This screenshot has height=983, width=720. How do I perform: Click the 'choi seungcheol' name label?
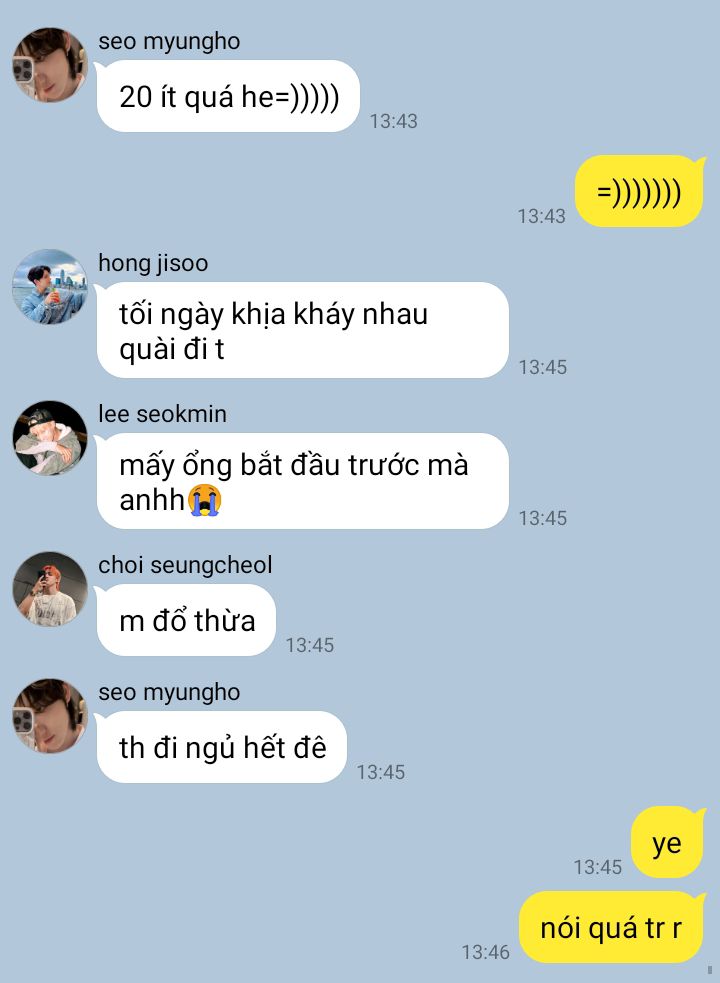pyautogui.click(x=185, y=565)
